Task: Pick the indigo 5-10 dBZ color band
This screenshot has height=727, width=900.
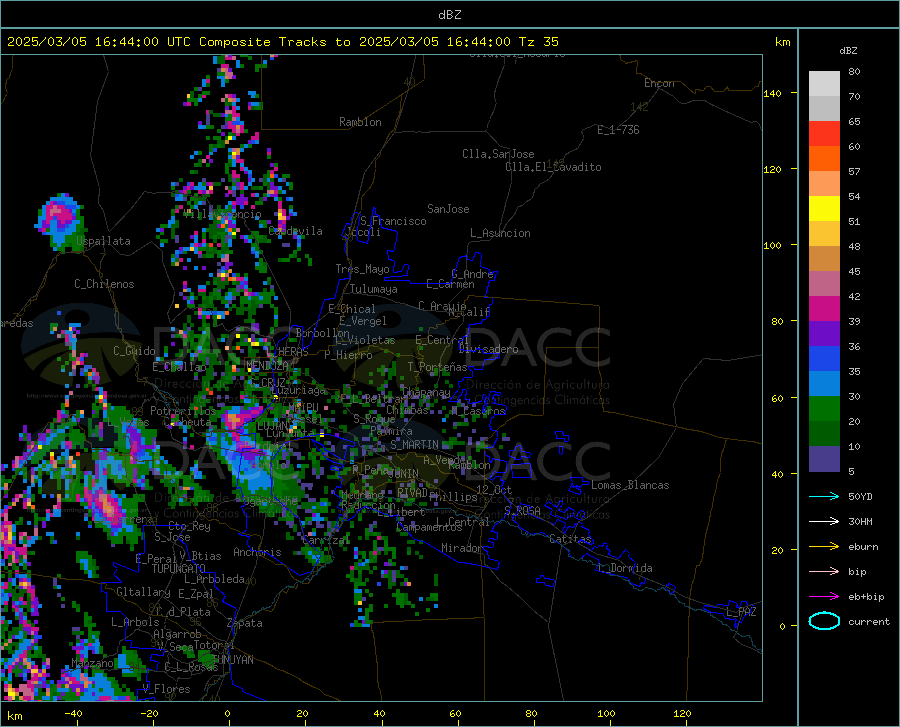Action: 824,459
